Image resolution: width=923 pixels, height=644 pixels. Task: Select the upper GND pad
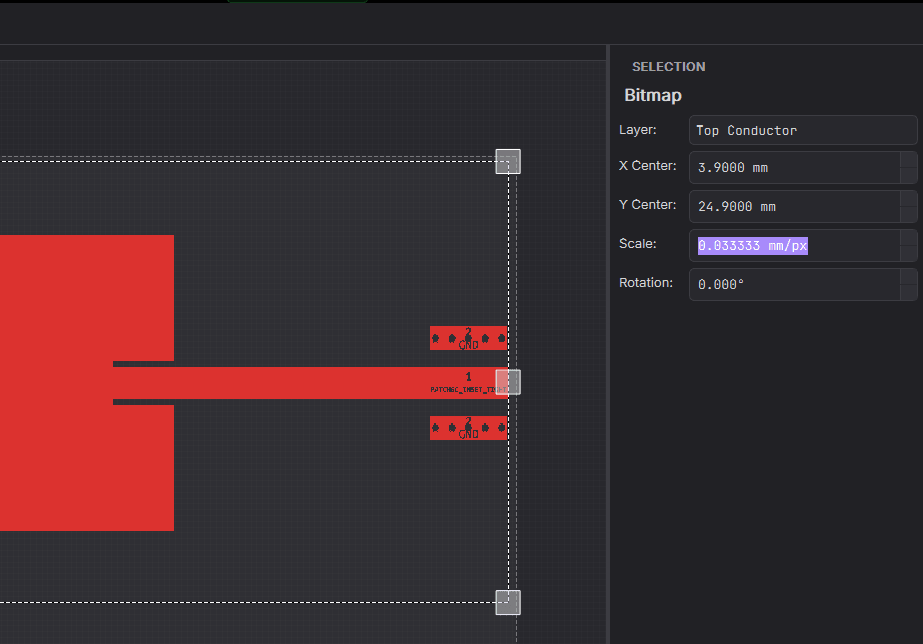469,338
